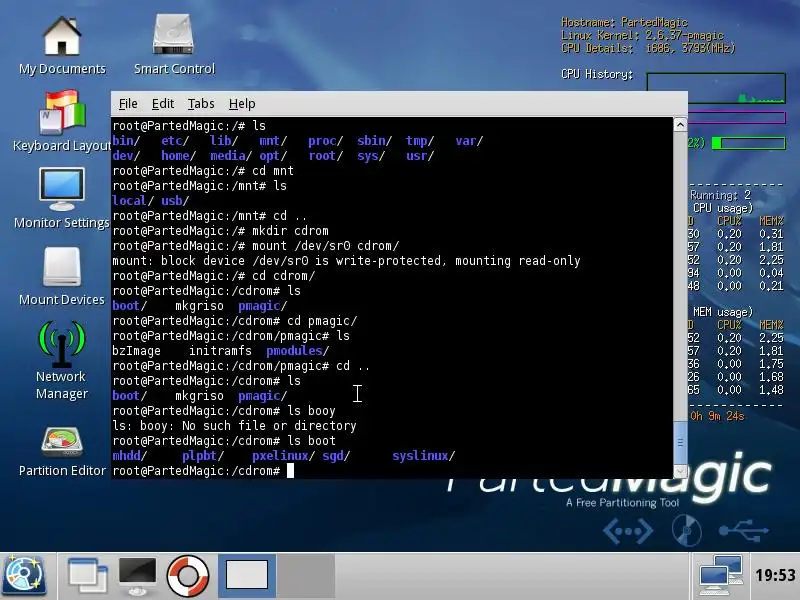Click the 'mhdd/' directory text

pos(130,456)
